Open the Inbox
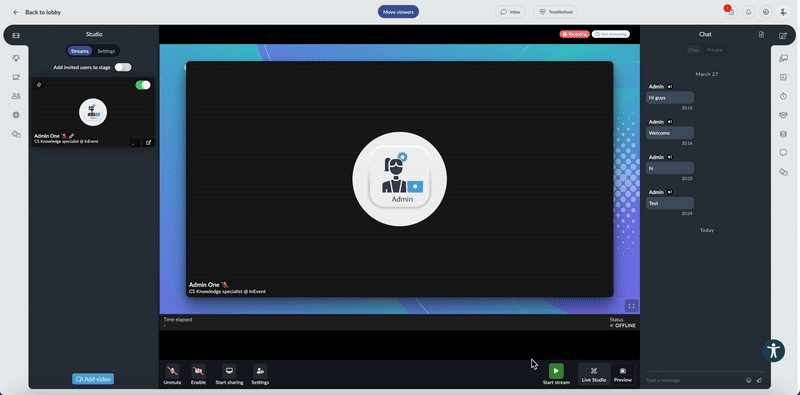 point(510,12)
